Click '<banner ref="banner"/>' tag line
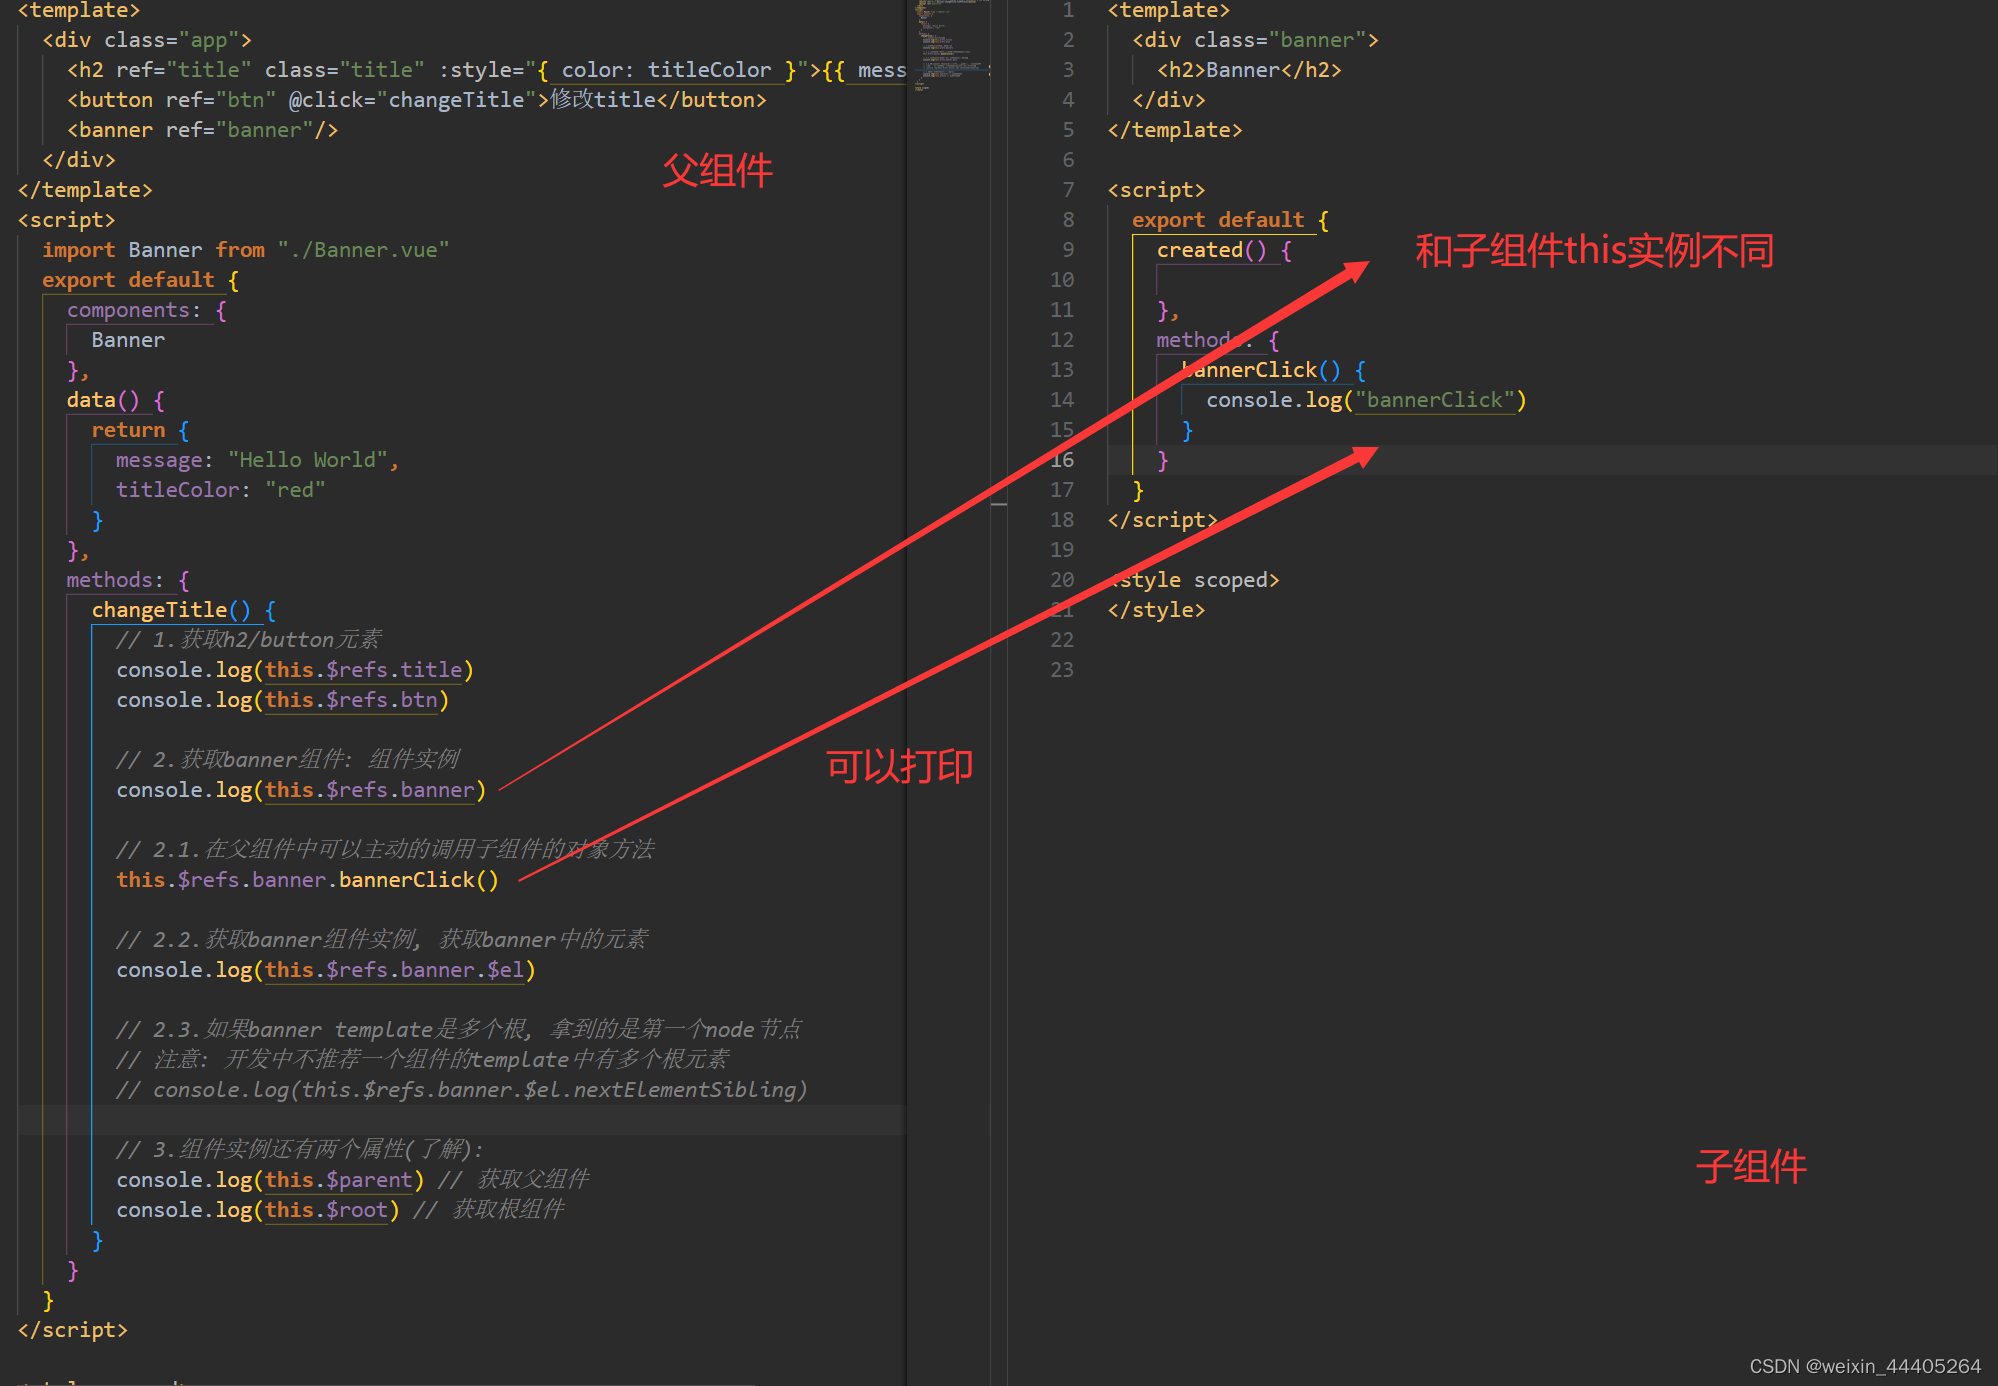The width and height of the screenshot is (1998, 1386). pos(202,130)
